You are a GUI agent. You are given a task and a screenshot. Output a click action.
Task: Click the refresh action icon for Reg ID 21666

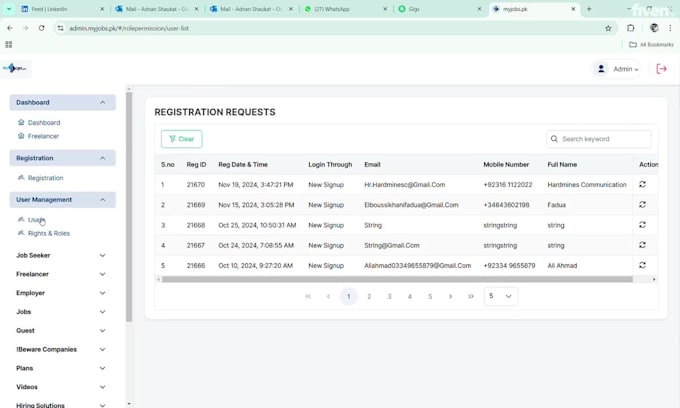coord(642,265)
